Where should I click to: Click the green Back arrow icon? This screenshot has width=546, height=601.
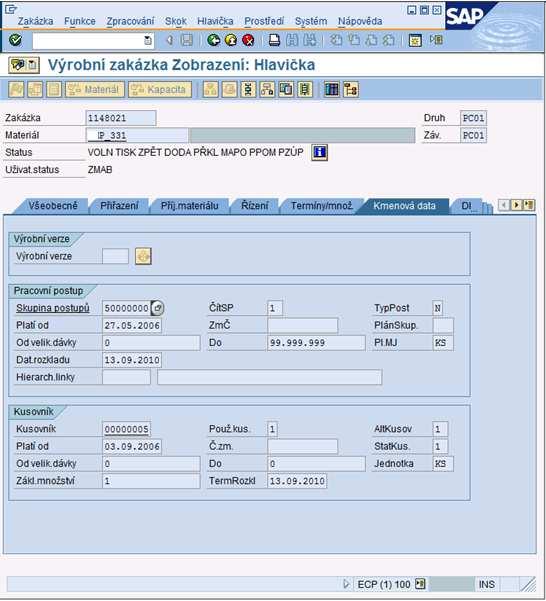click(x=213, y=40)
